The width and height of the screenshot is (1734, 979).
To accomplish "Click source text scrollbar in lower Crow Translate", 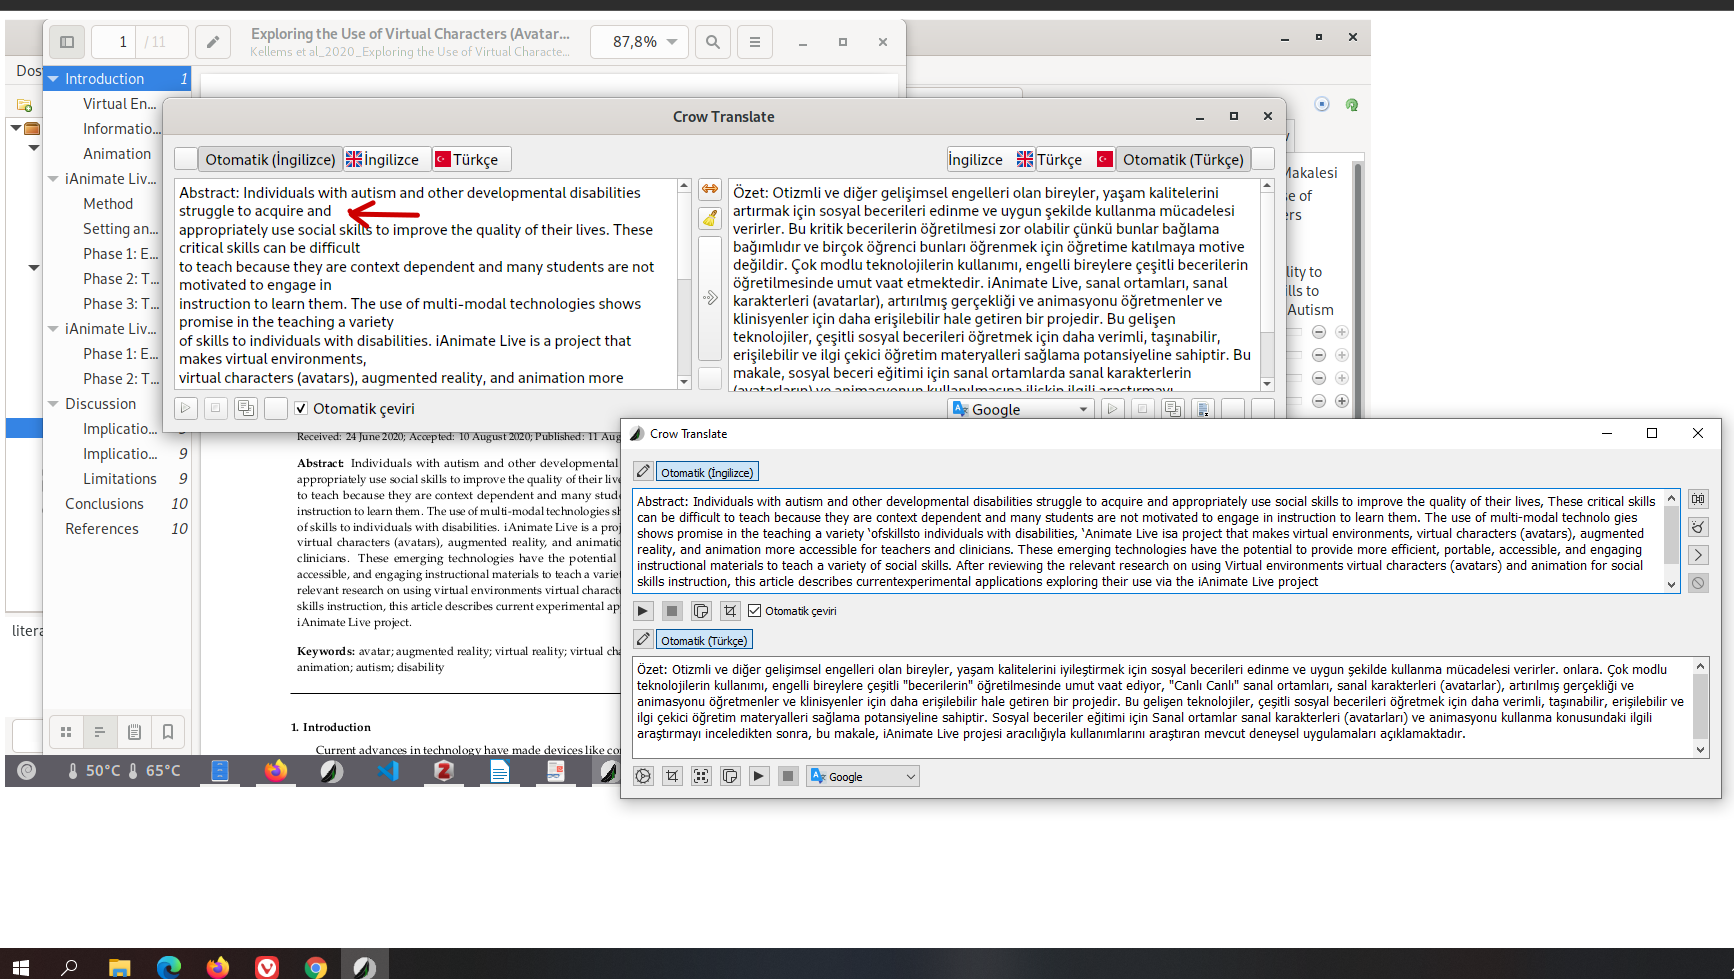I will coord(1671,541).
